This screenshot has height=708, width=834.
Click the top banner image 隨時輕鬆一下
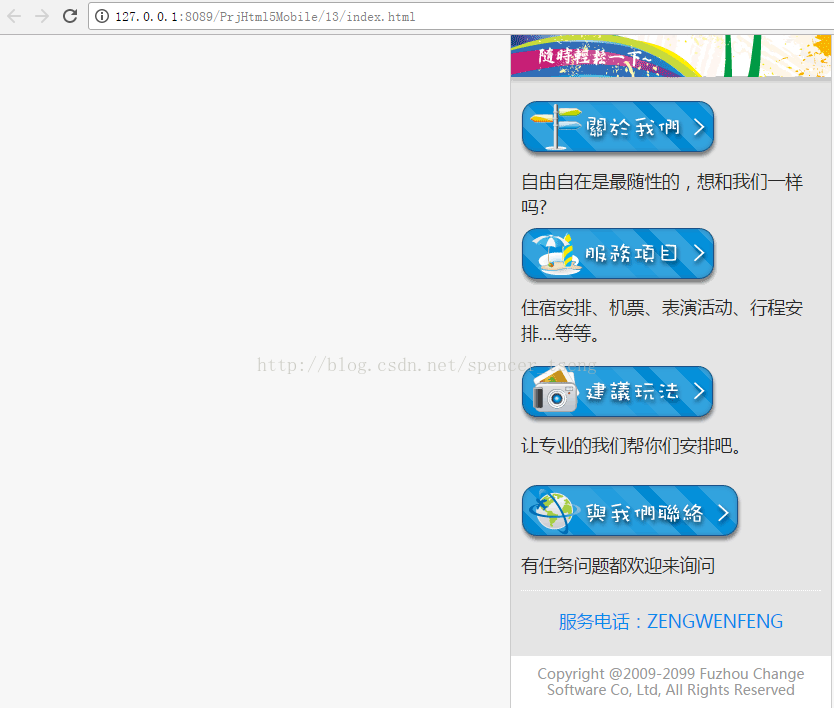671,56
